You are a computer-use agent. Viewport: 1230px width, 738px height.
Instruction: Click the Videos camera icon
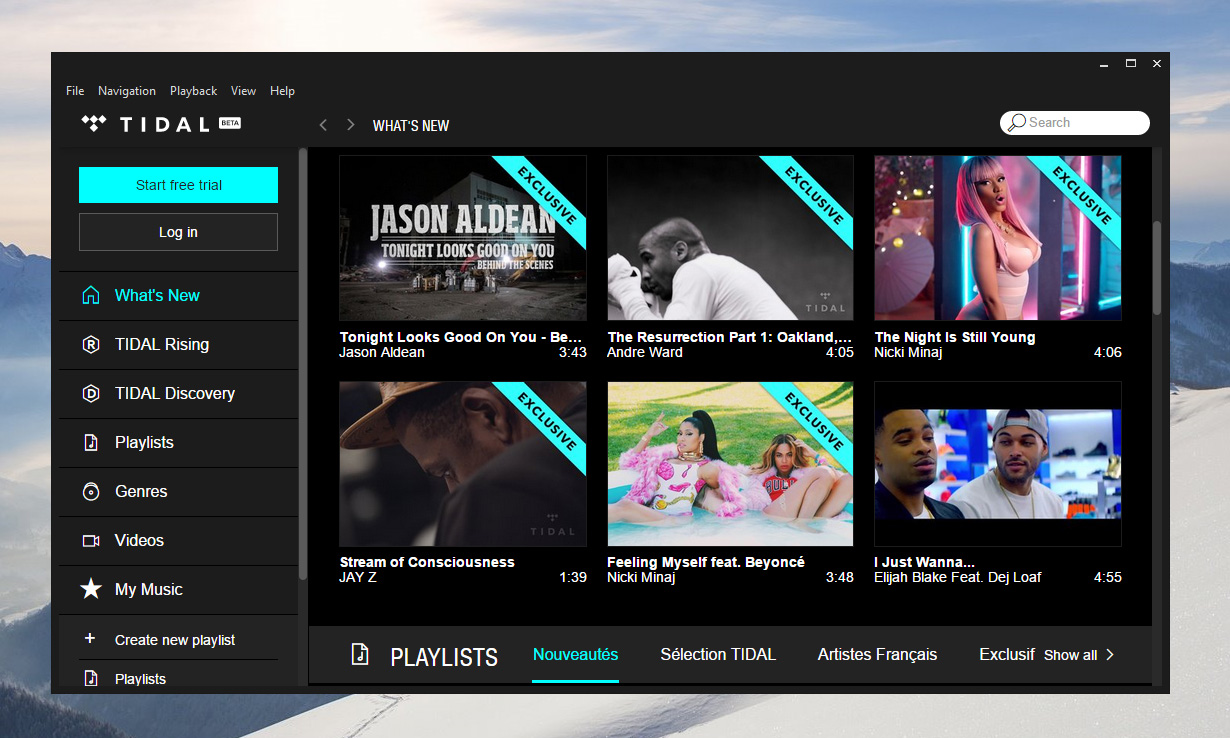[91, 541]
